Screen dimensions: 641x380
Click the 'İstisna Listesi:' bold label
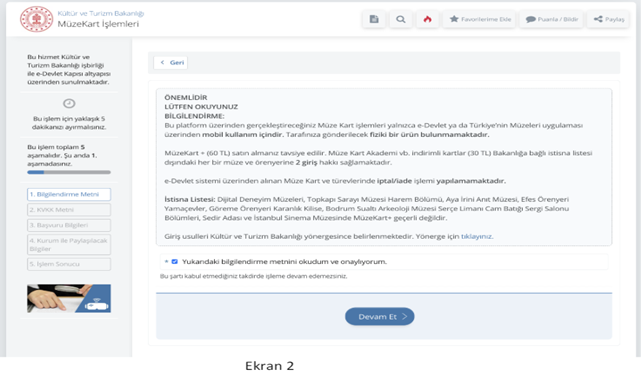(190, 199)
